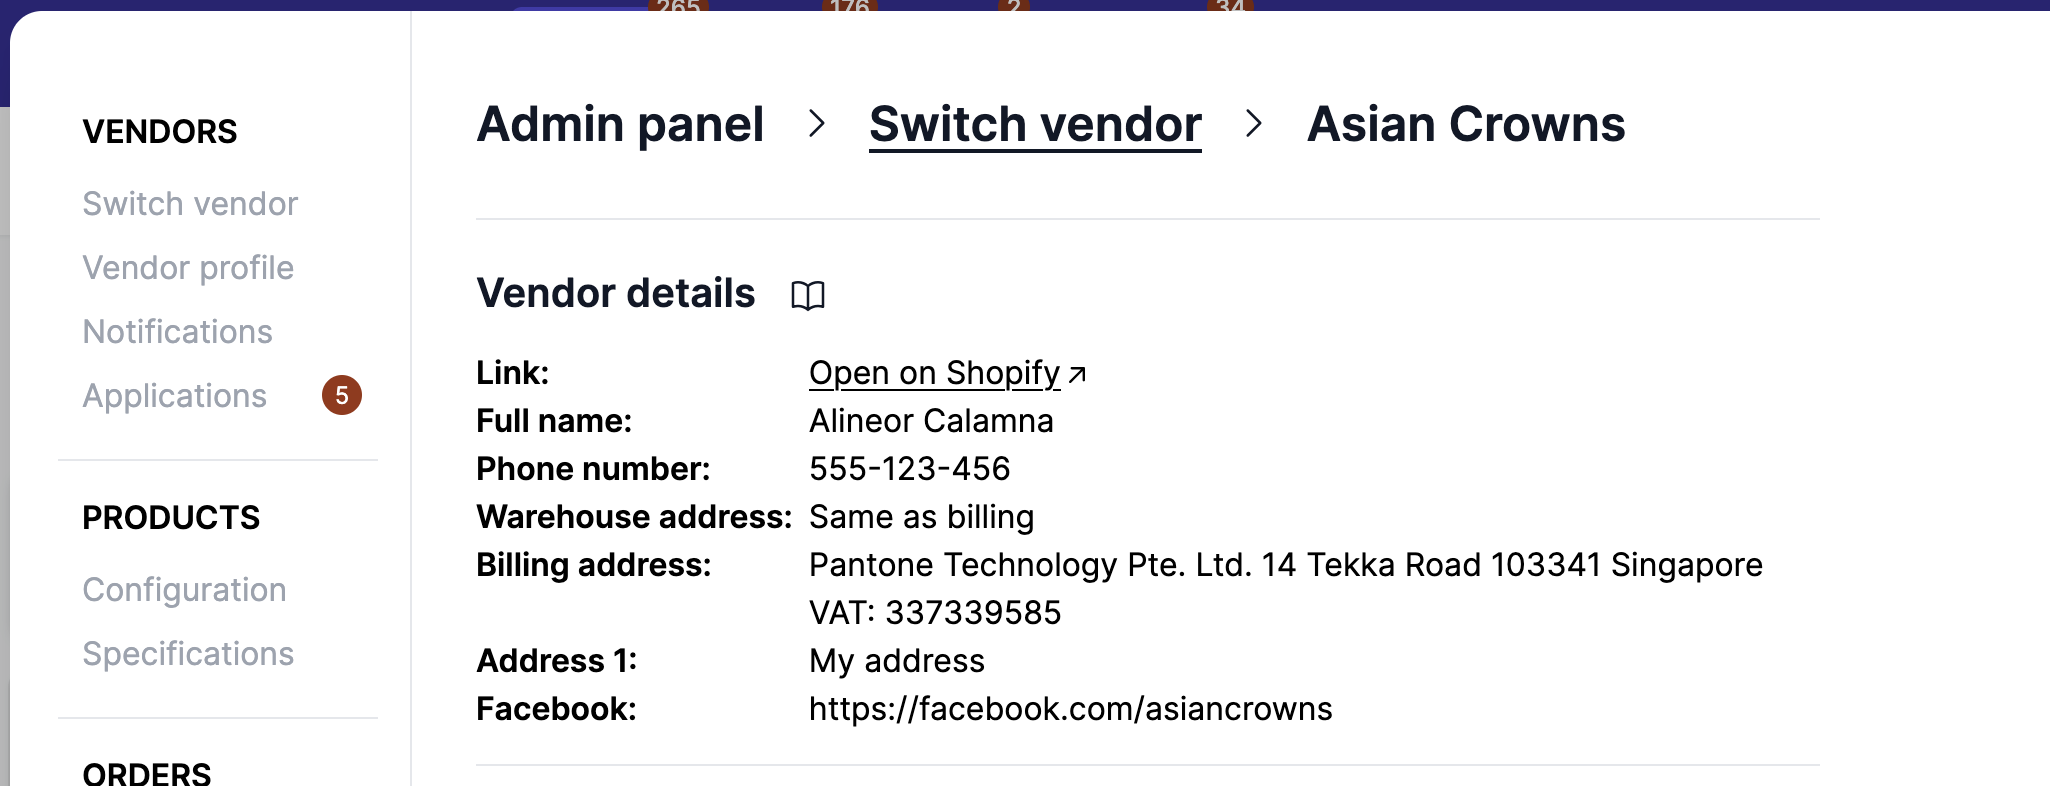2050x786 pixels.
Task: Open Specifications under Products
Action: coord(188,653)
